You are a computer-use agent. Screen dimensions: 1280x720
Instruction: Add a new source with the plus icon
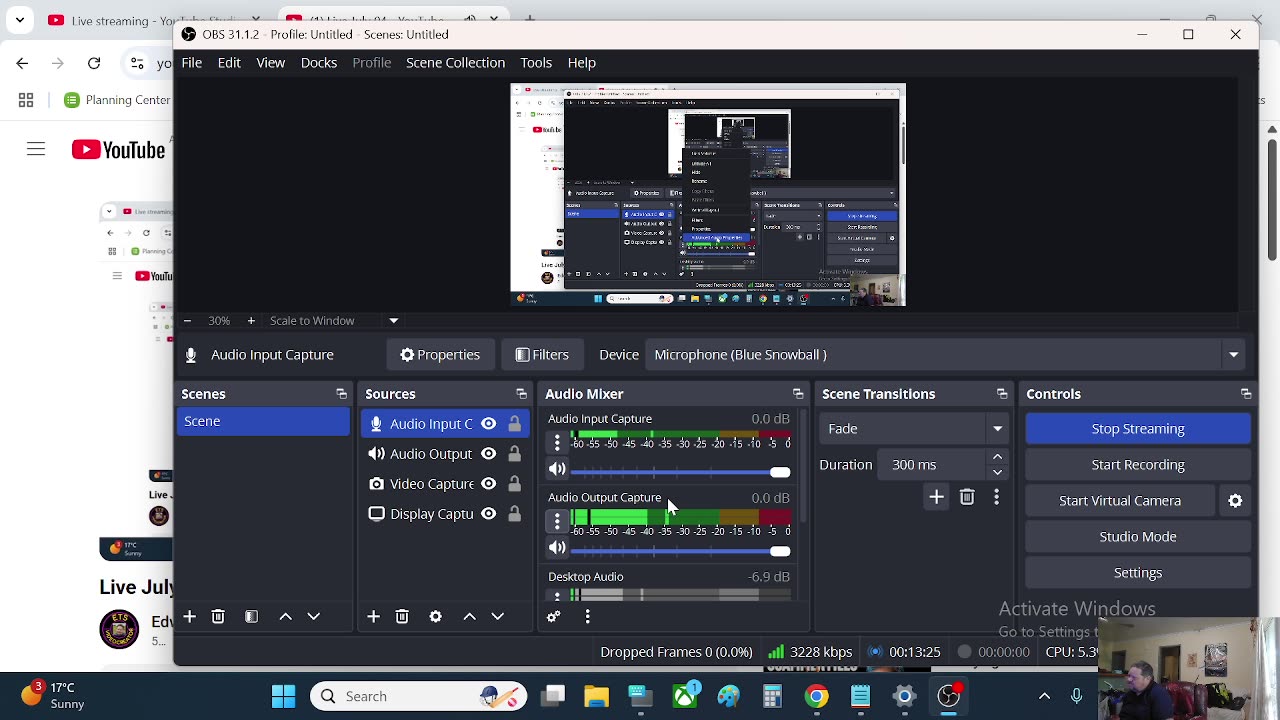(373, 617)
